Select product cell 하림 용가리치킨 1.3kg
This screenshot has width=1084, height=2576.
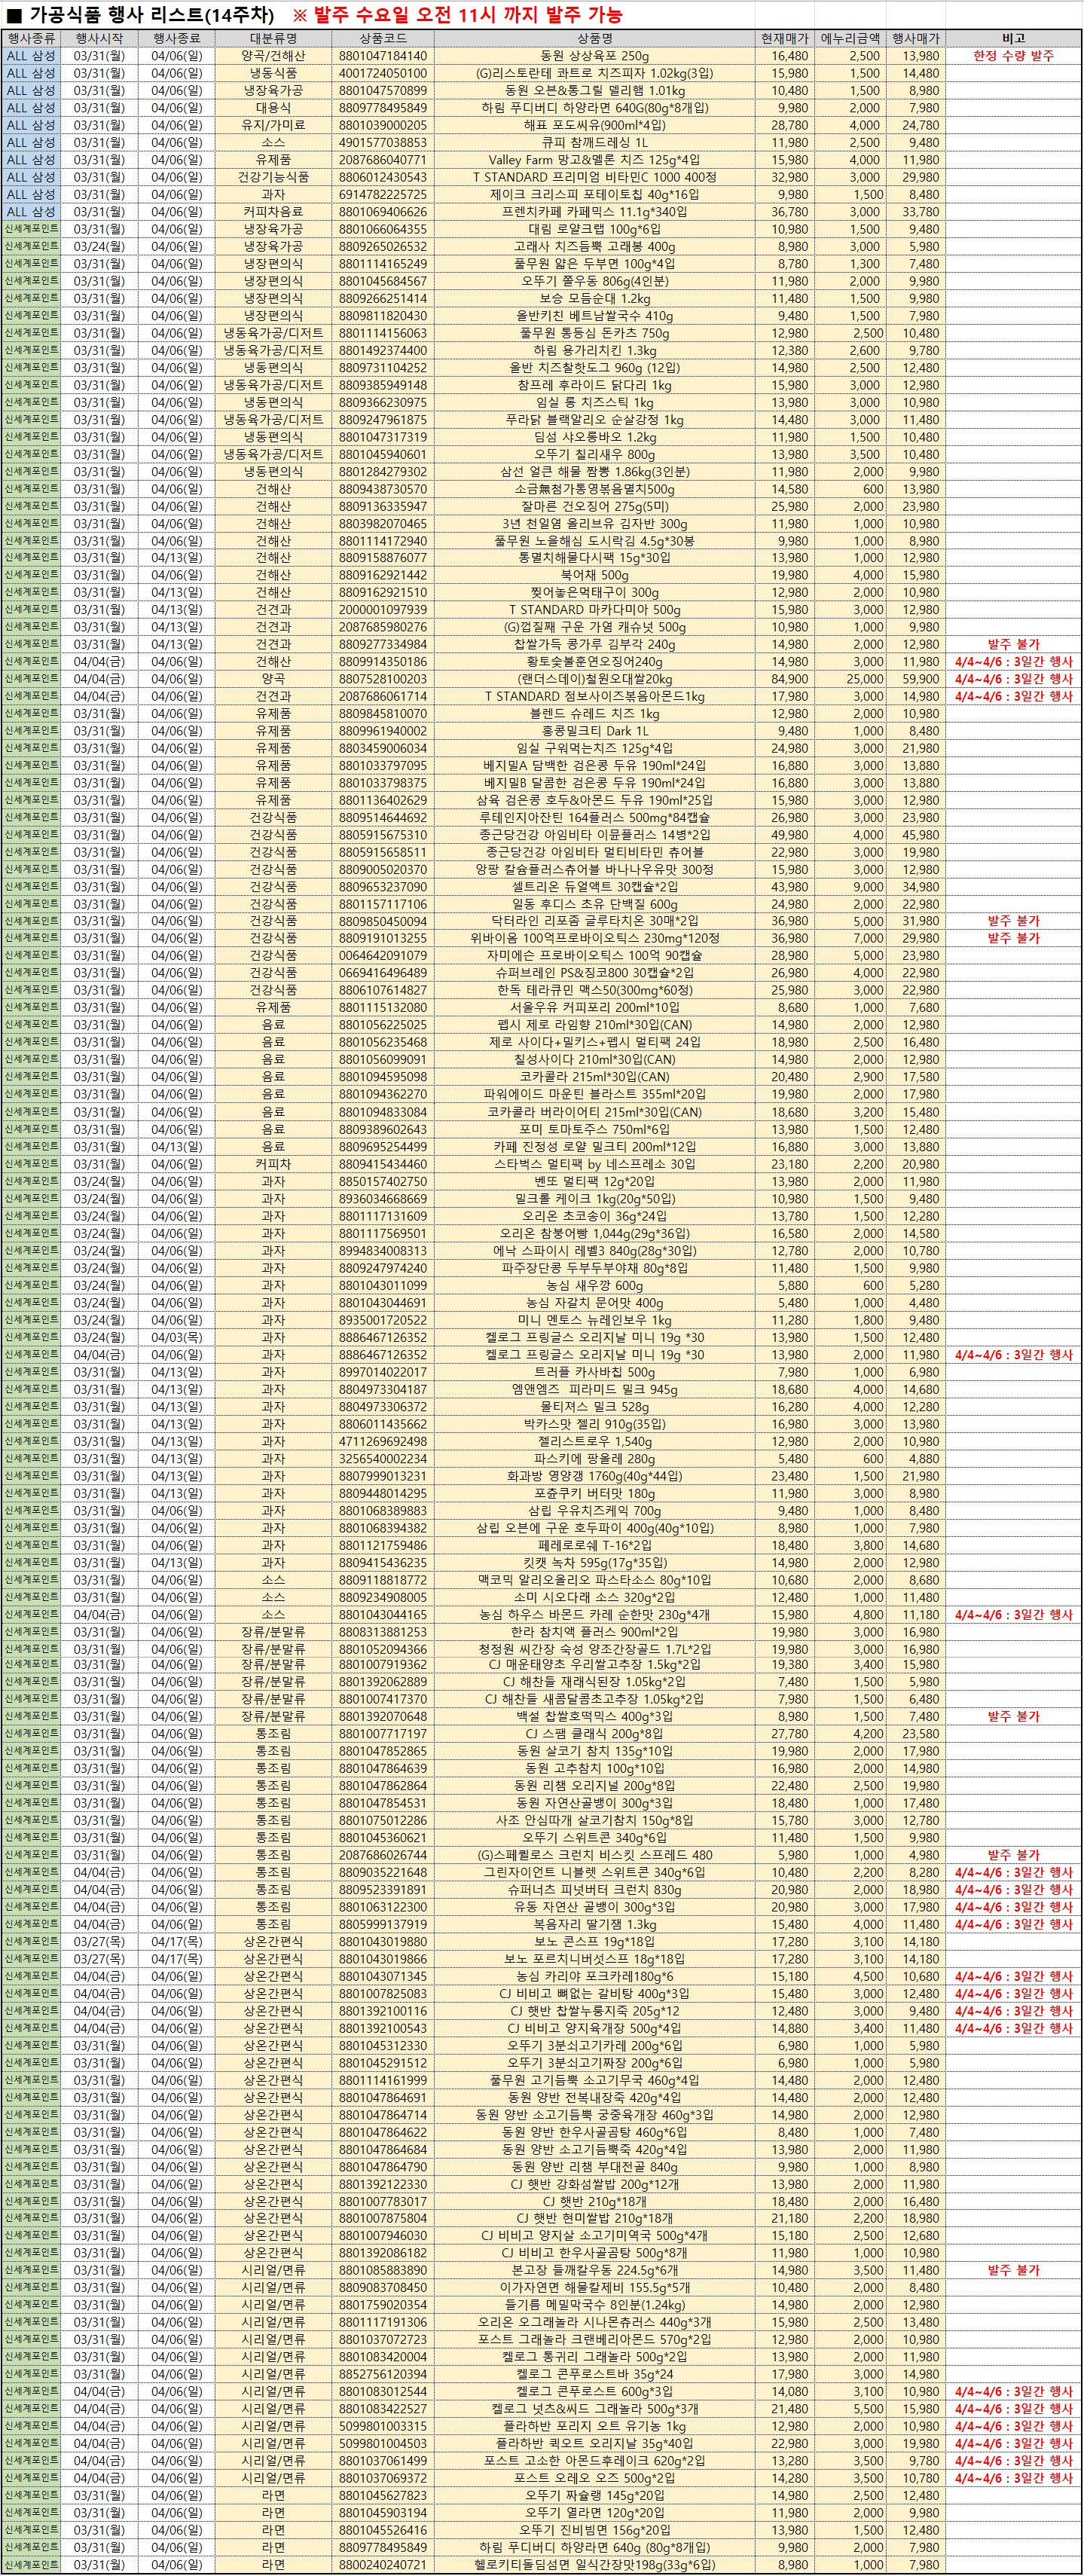click(594, 350)
